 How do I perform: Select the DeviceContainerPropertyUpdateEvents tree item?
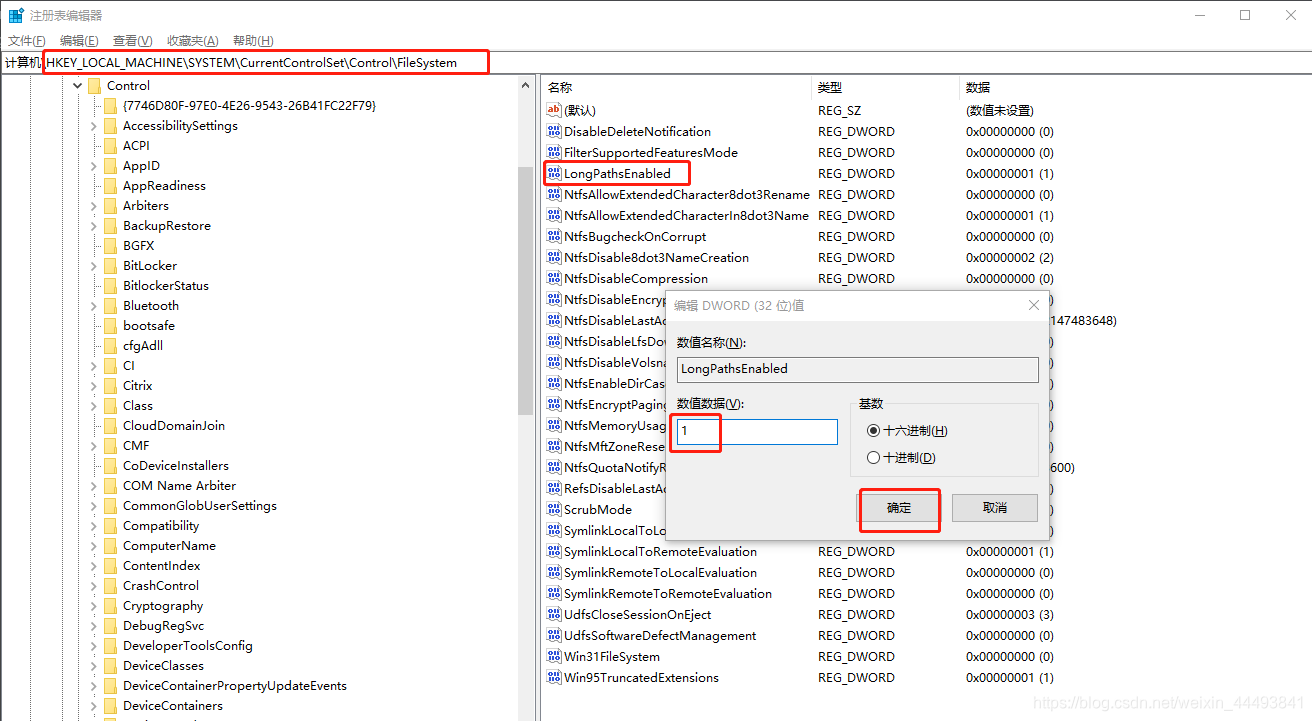pyautogui.click(x=235, y=685)
